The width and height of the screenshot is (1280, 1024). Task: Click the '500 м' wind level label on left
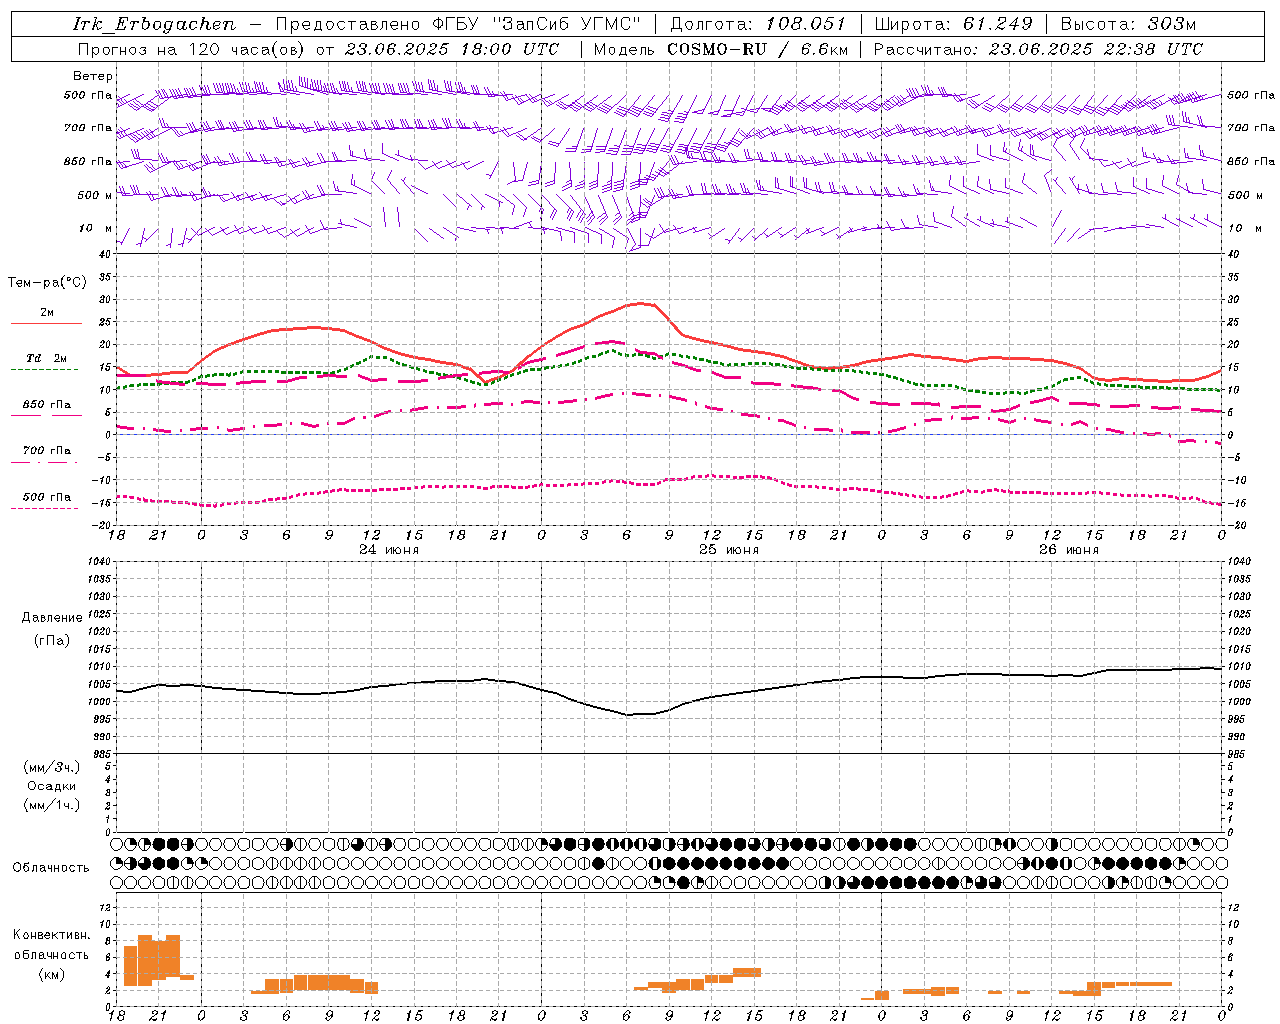(x=95, y=195)
